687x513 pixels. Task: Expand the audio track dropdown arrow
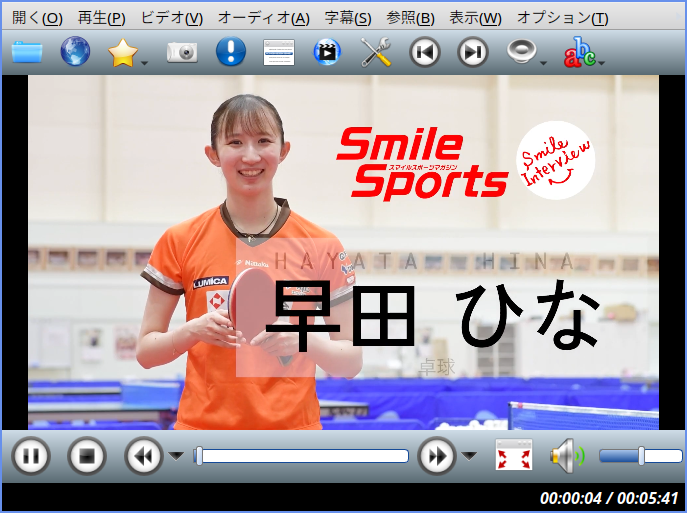(x=544, y=63)
